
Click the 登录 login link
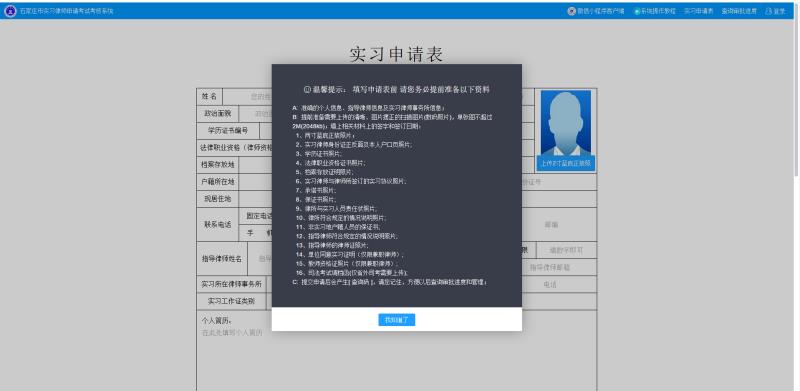[779, 11]
